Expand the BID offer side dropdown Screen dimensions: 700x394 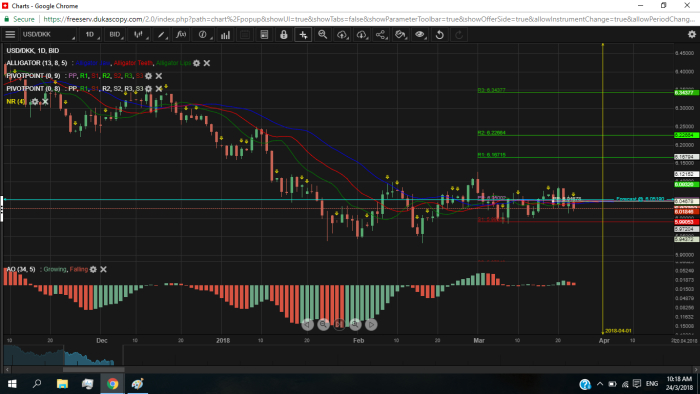[x=116, y=34]
